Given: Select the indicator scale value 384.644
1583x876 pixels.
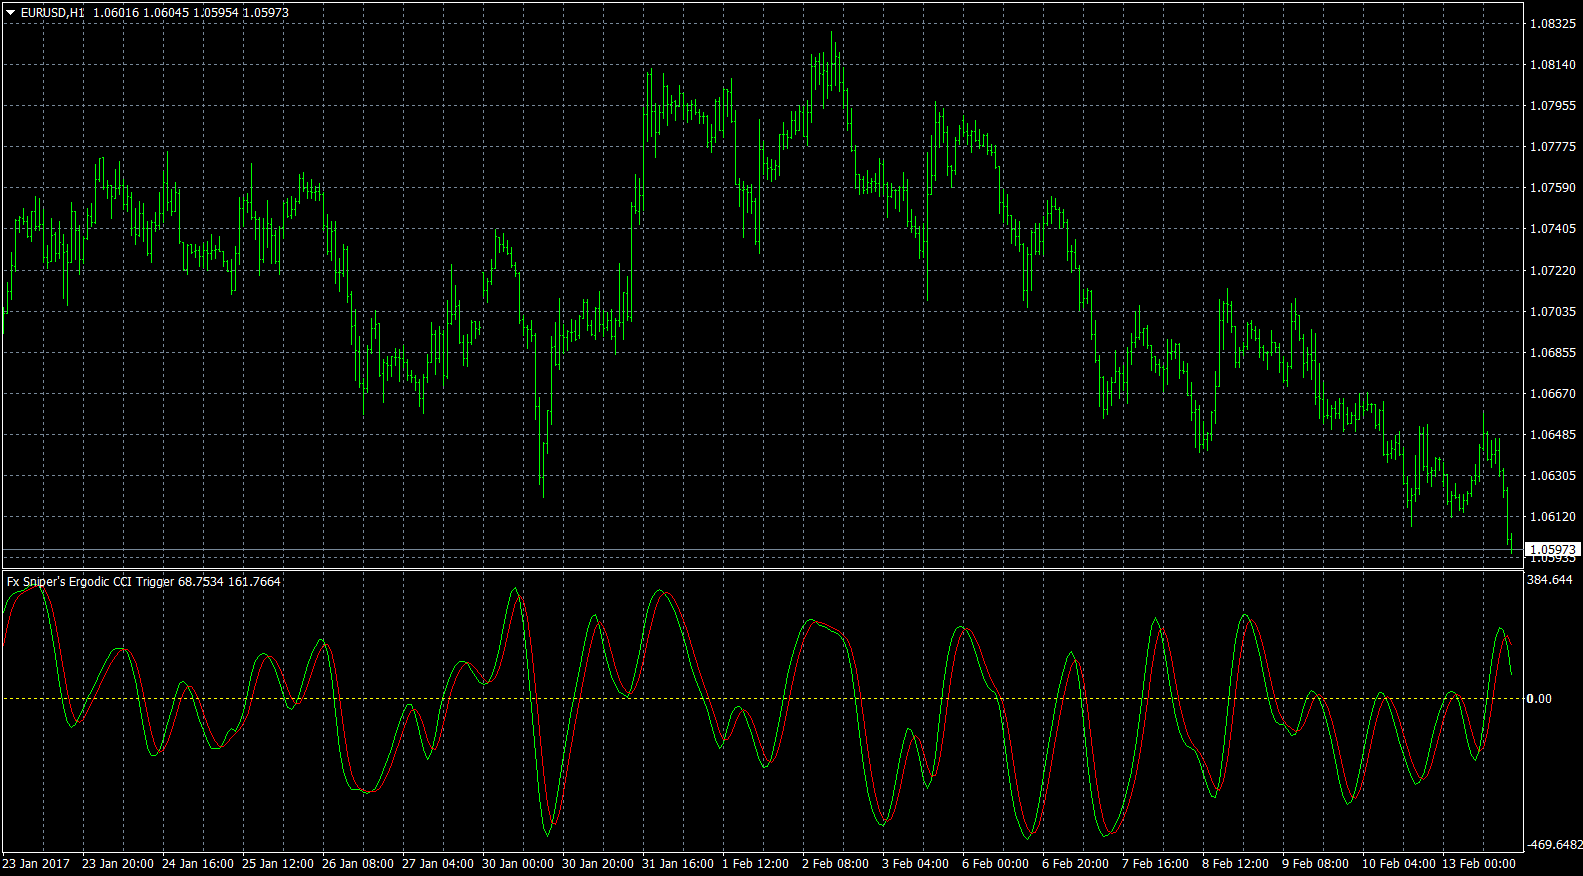Looking at the screenshot, I should click(x=1550, y=580).
